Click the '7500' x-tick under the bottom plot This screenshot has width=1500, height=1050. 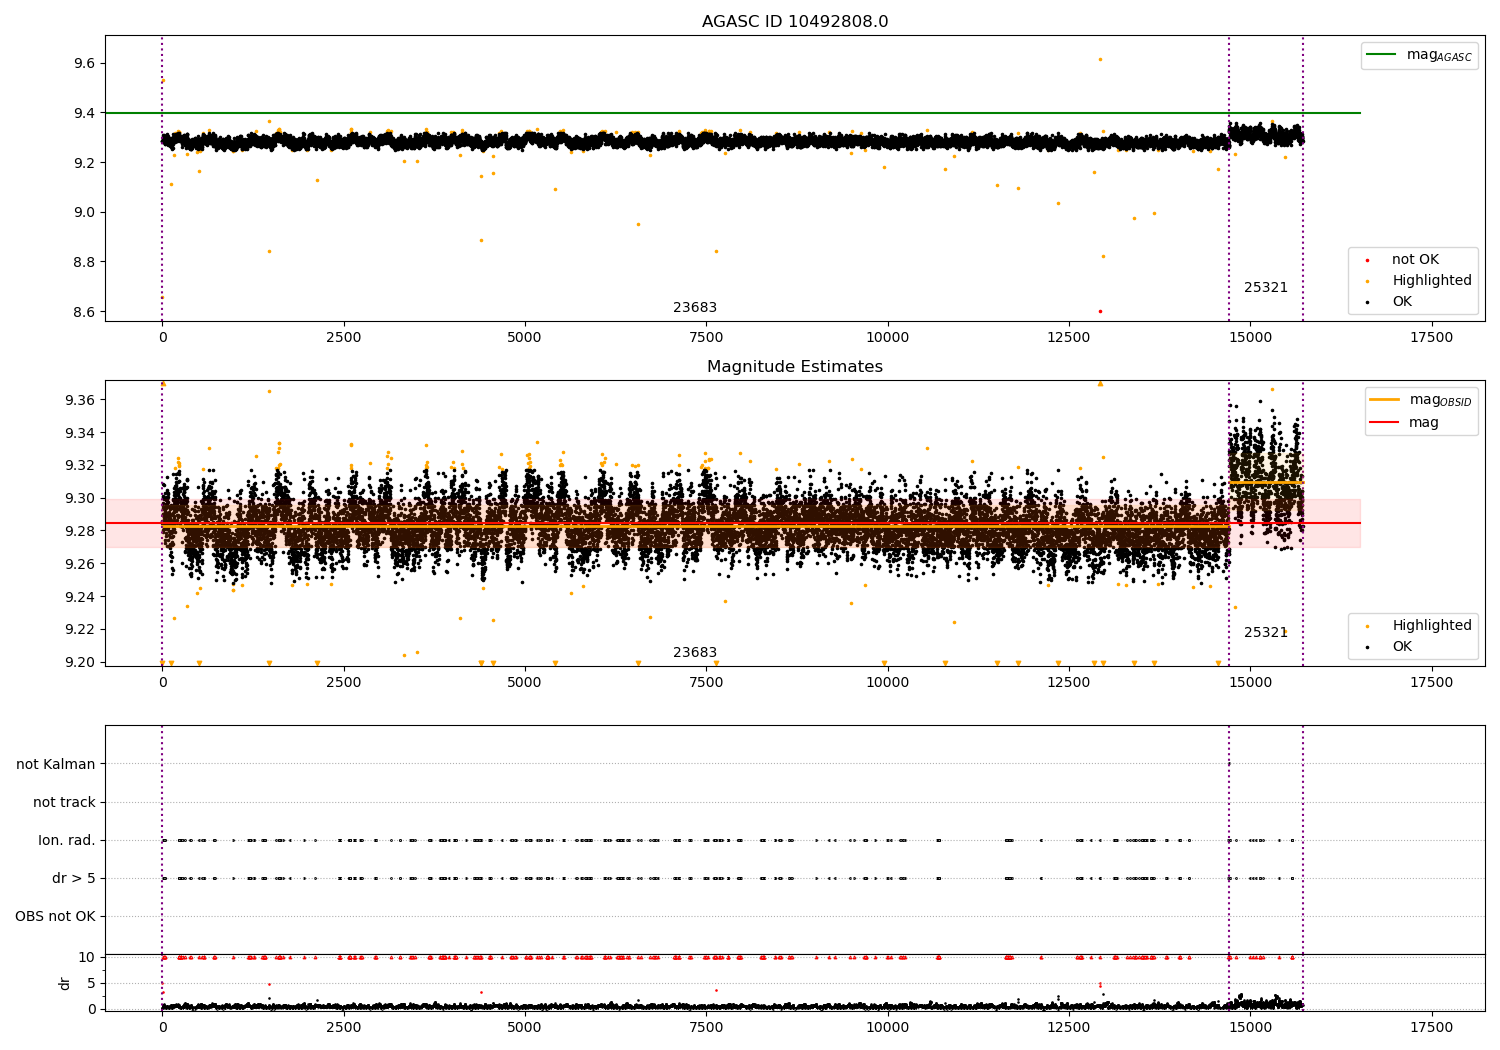coord(706,1027)
